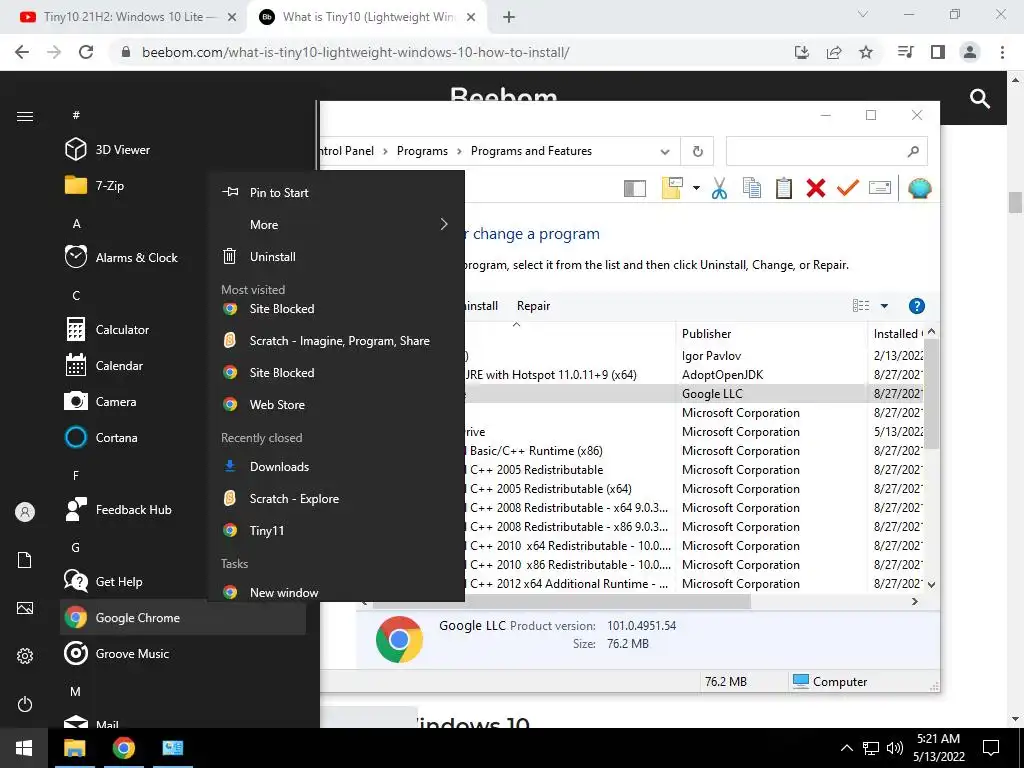This screenshot has width=1024, height=768.
Task: Click Share this page icon in Chrome
Action: [x=834, y=52]
